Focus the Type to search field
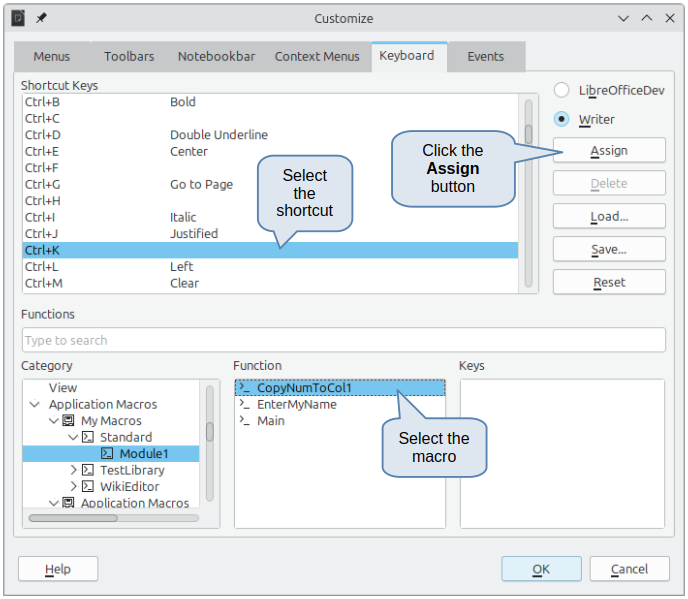This screenshot has height=599, width=688. click(x=344, y=340)
